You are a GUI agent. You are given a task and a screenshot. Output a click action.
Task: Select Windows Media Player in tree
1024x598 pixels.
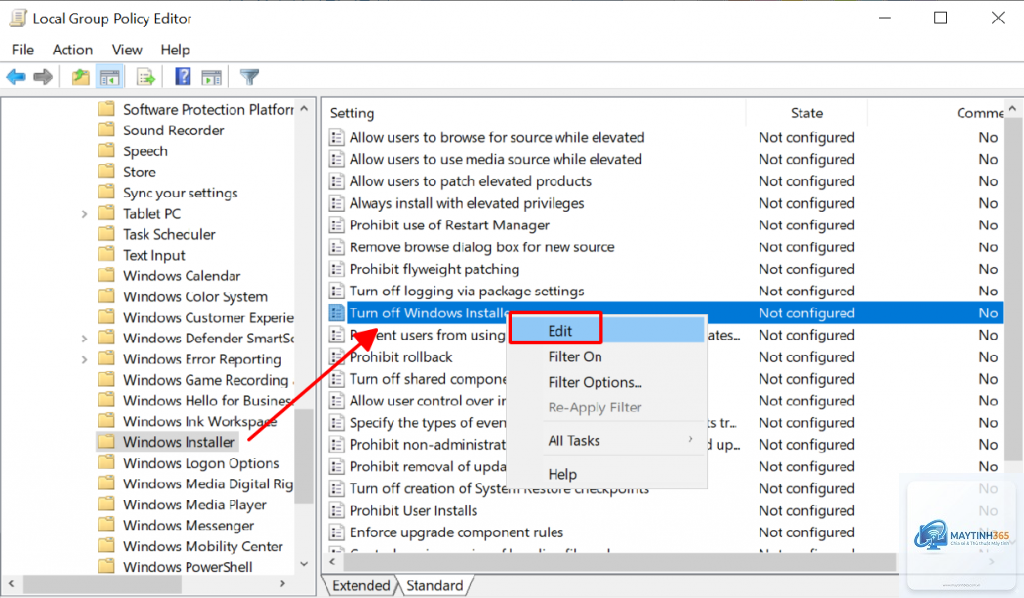(x=195, y=505)
